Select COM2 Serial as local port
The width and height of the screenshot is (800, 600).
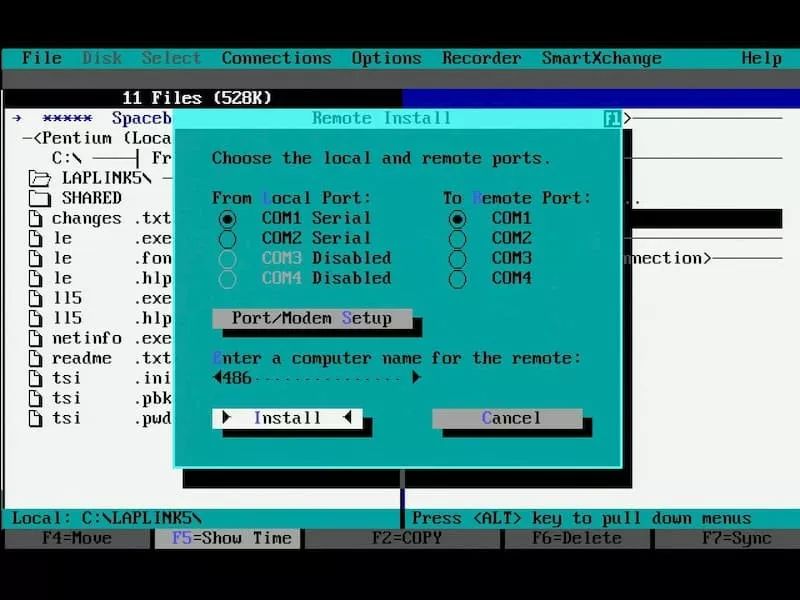pos(228,238)
